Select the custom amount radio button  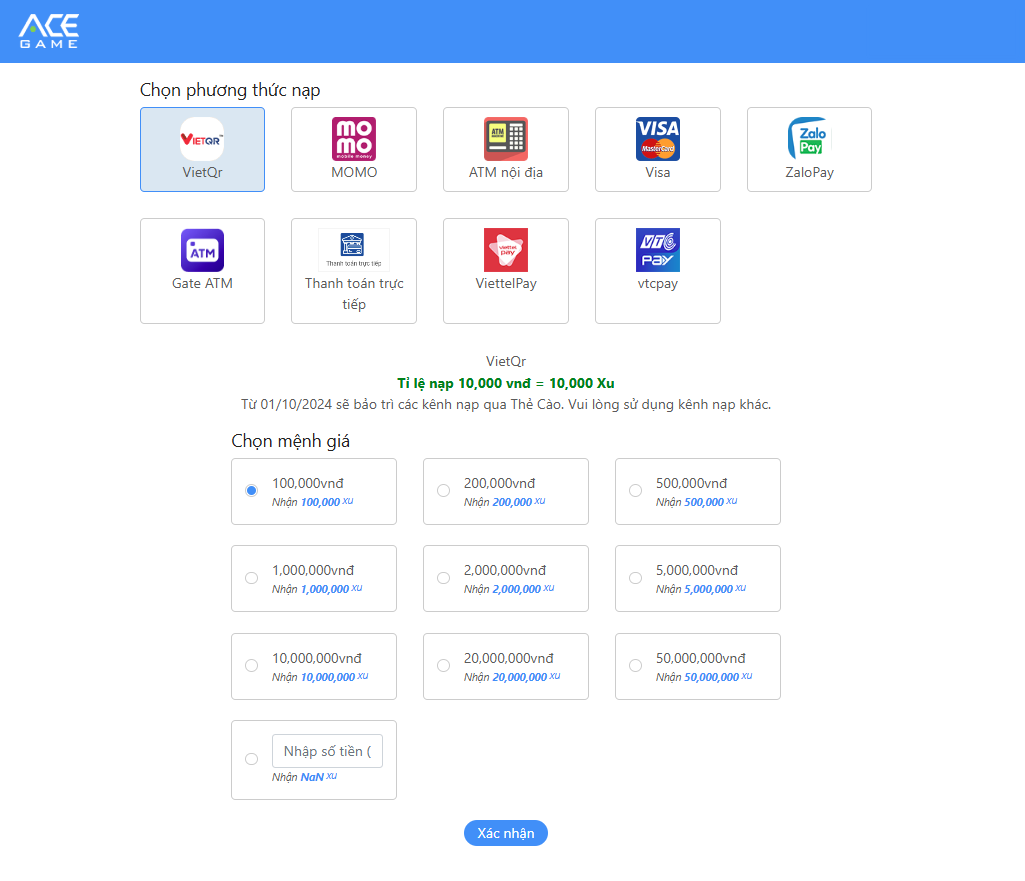click(251, 759)
